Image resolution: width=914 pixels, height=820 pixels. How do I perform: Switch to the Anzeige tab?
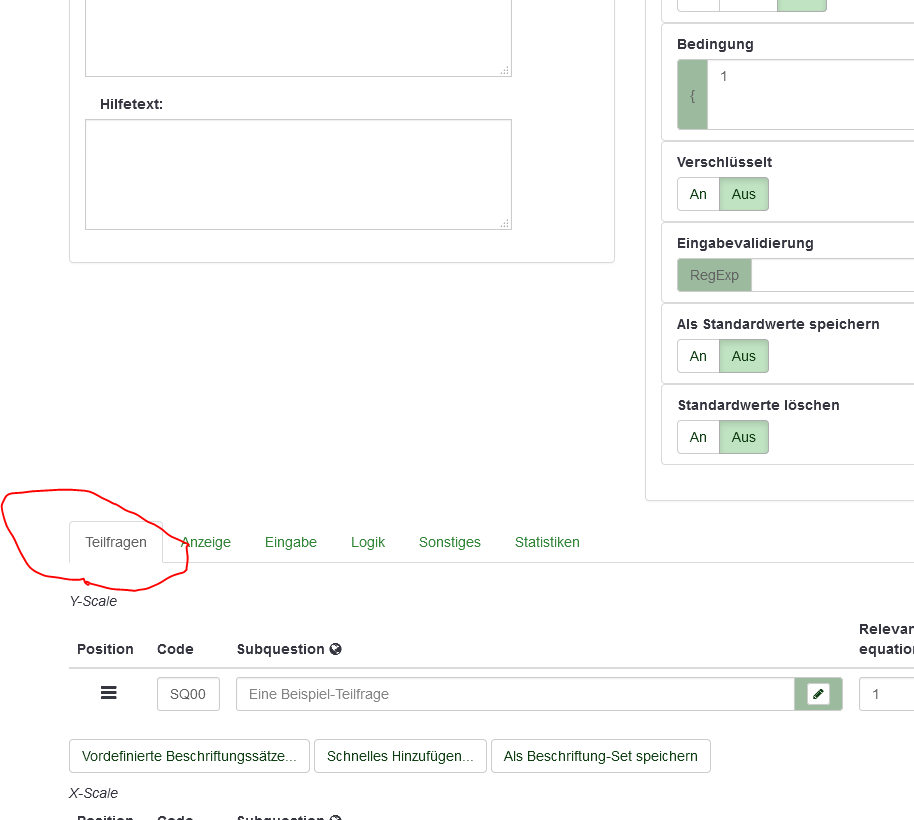pyautogui.click(x=206, y=542)
